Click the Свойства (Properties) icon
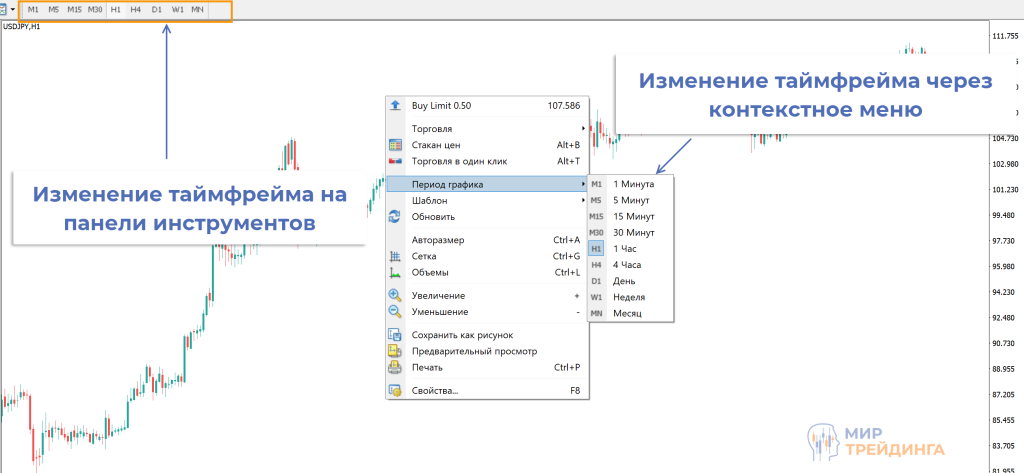1024x473 pixels. click(395, 391)
